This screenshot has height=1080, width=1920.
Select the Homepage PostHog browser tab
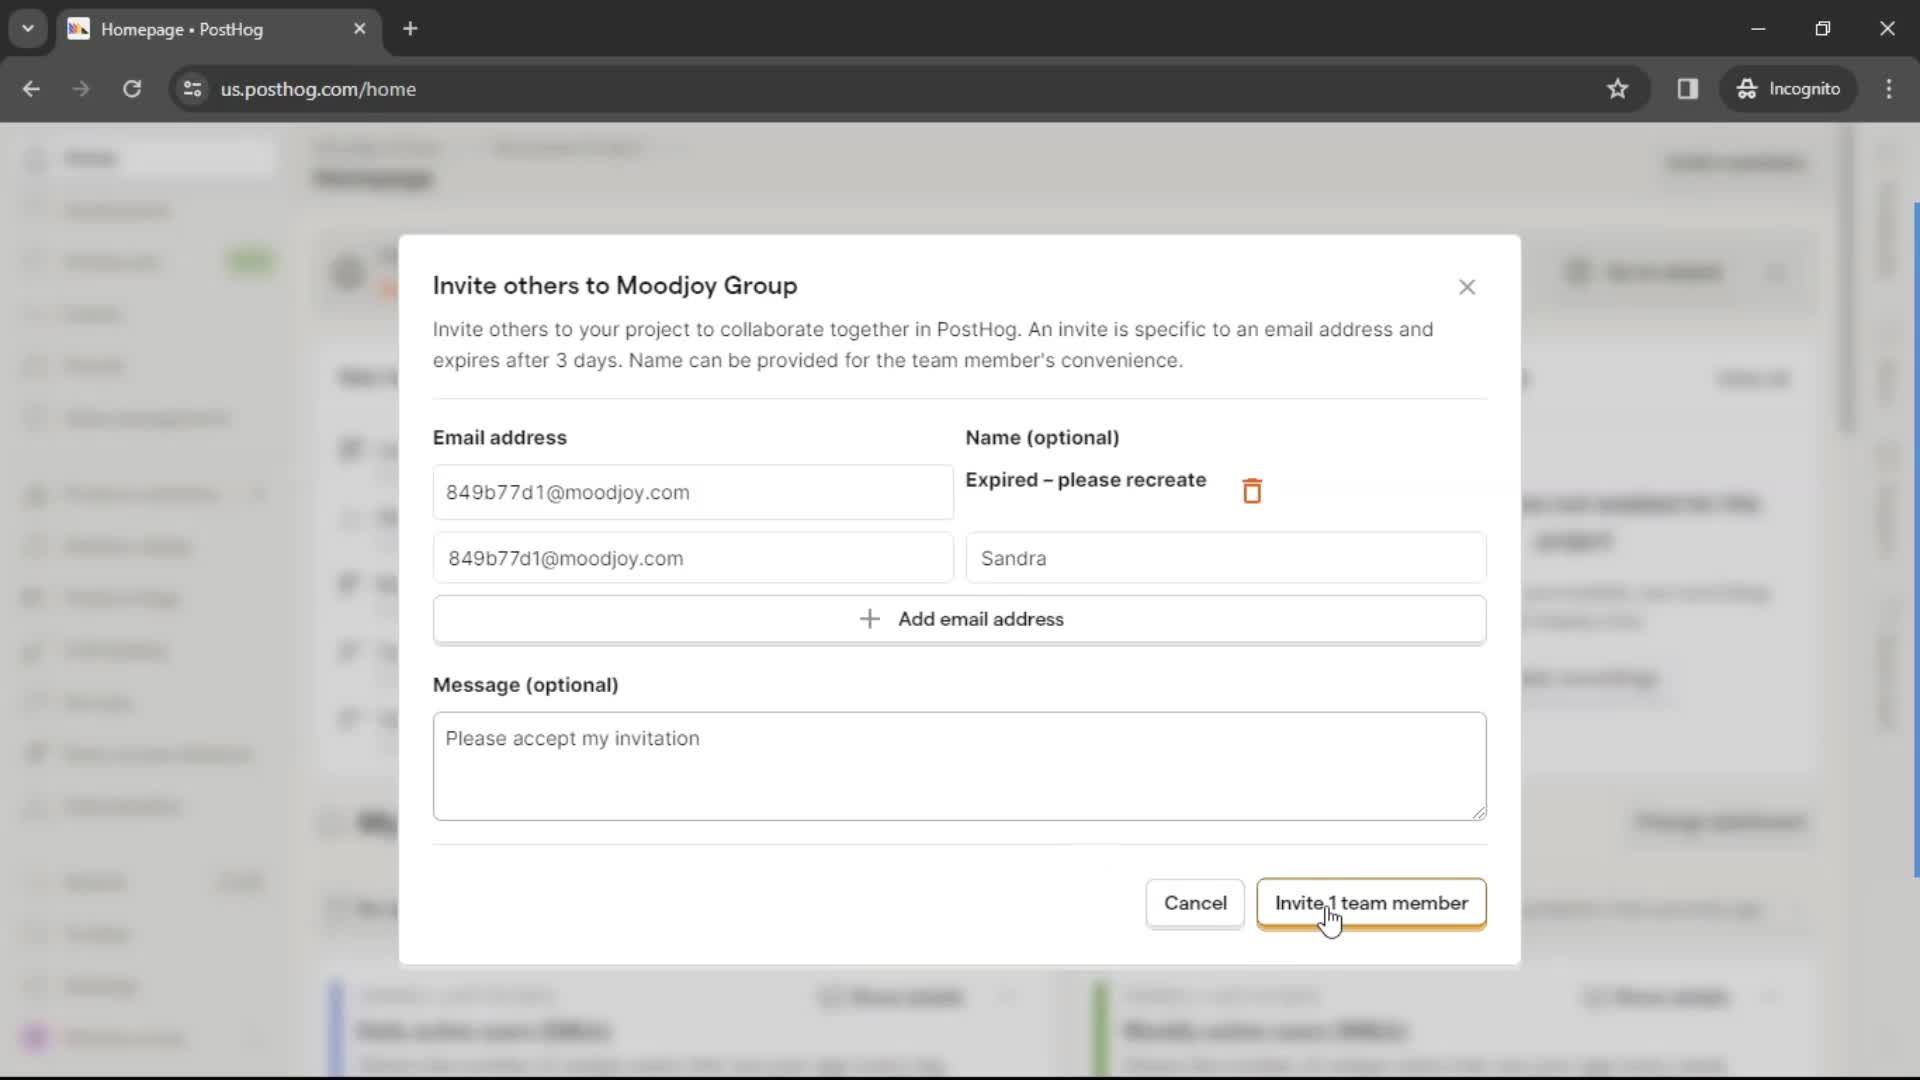218,28
